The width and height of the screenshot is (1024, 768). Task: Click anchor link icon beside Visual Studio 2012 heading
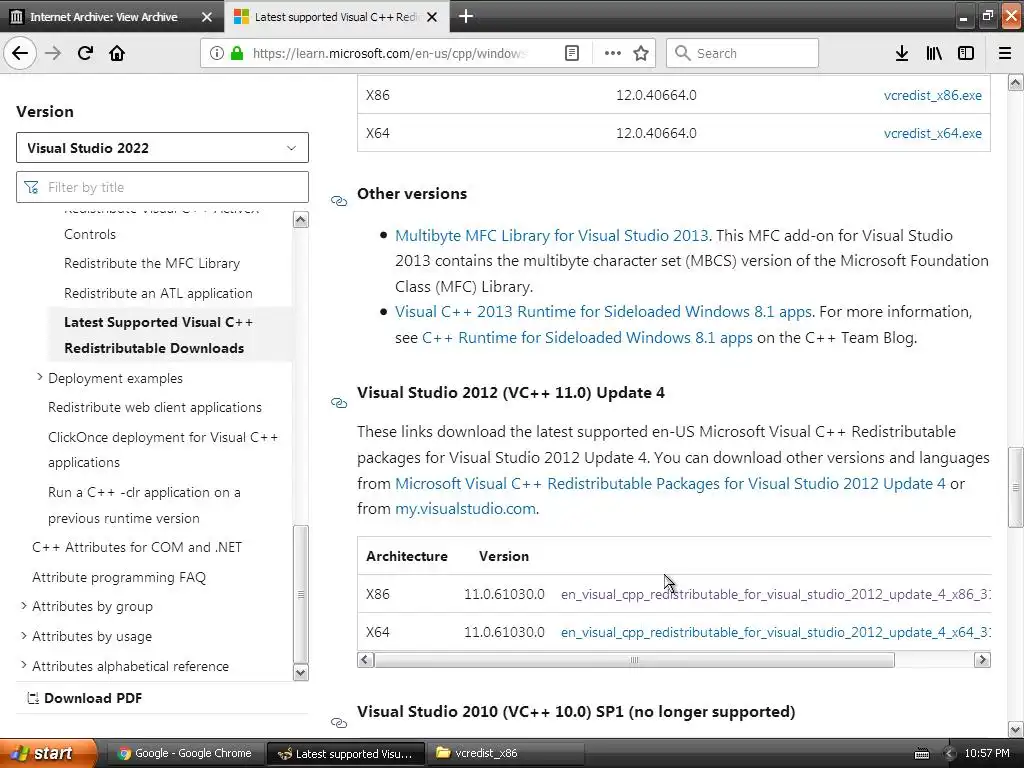(x=339, y=403)
